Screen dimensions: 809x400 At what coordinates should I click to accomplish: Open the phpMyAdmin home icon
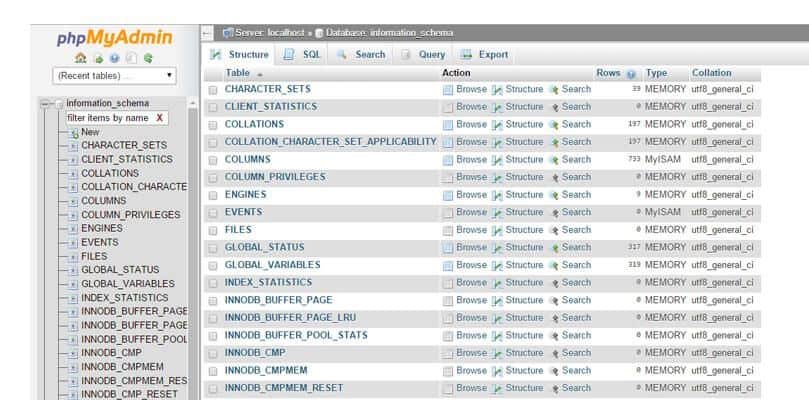80,58
